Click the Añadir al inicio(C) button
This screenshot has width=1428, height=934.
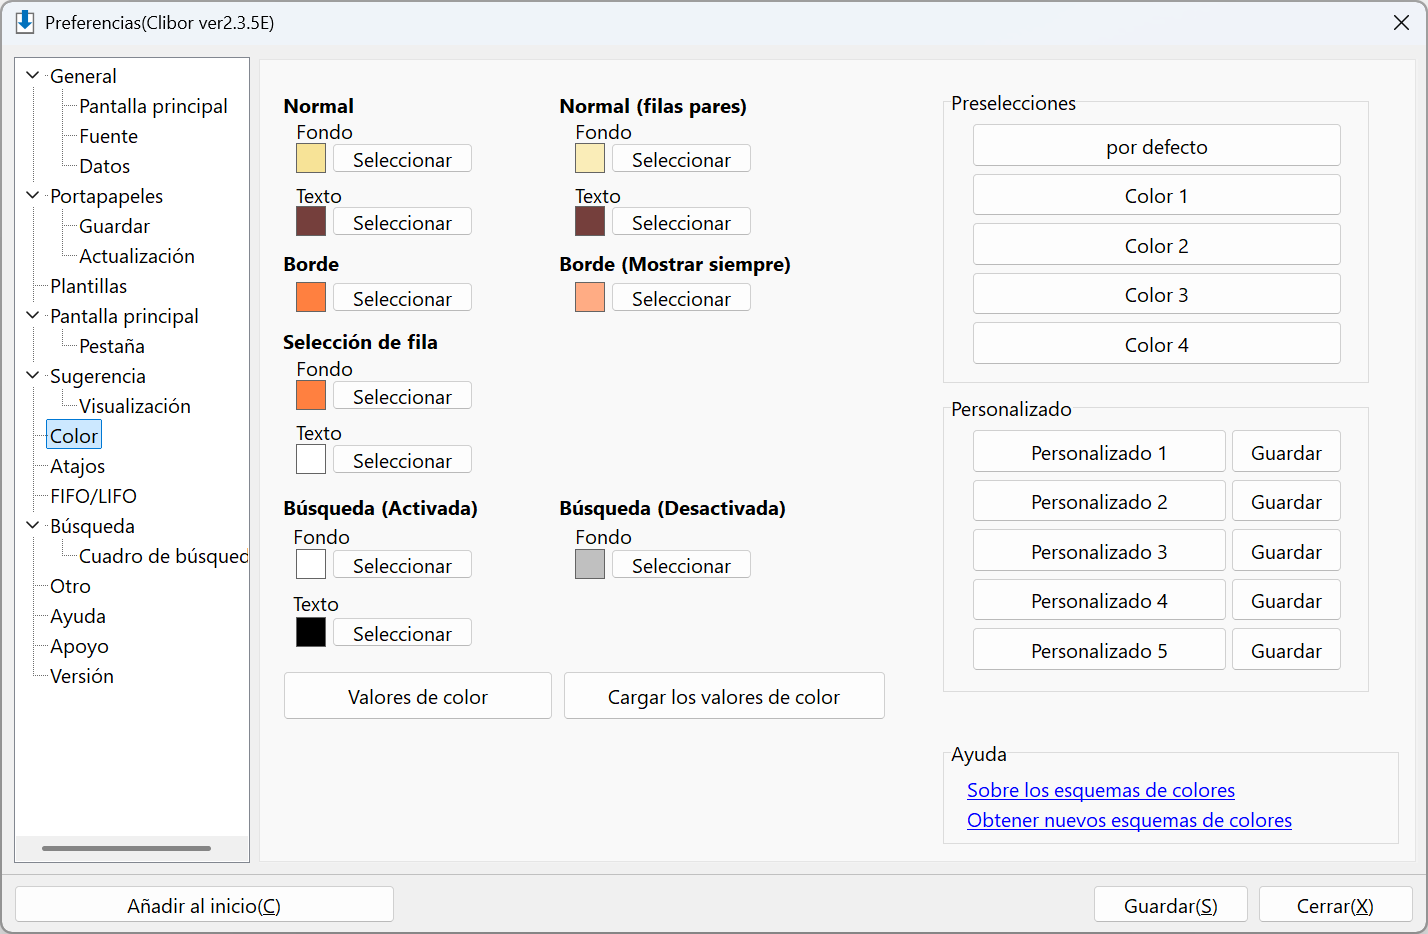(204, 905)
